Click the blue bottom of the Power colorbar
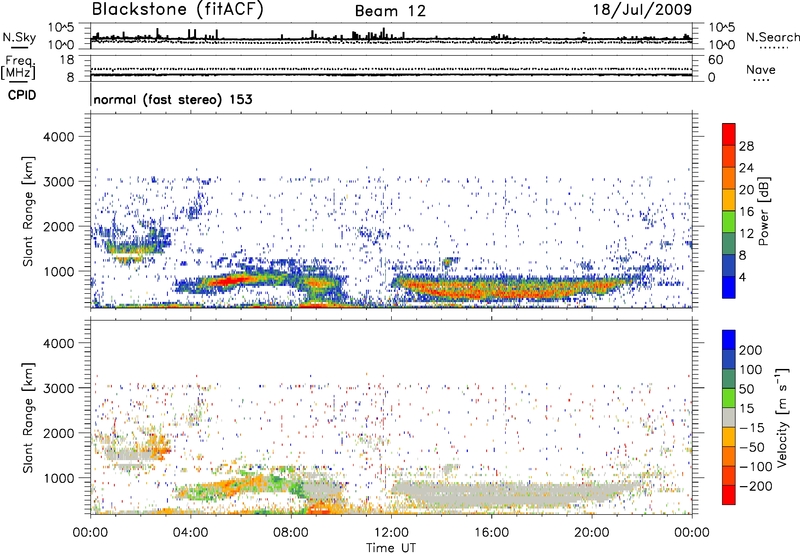The image size is (800, 554). [x=729, y=287]
